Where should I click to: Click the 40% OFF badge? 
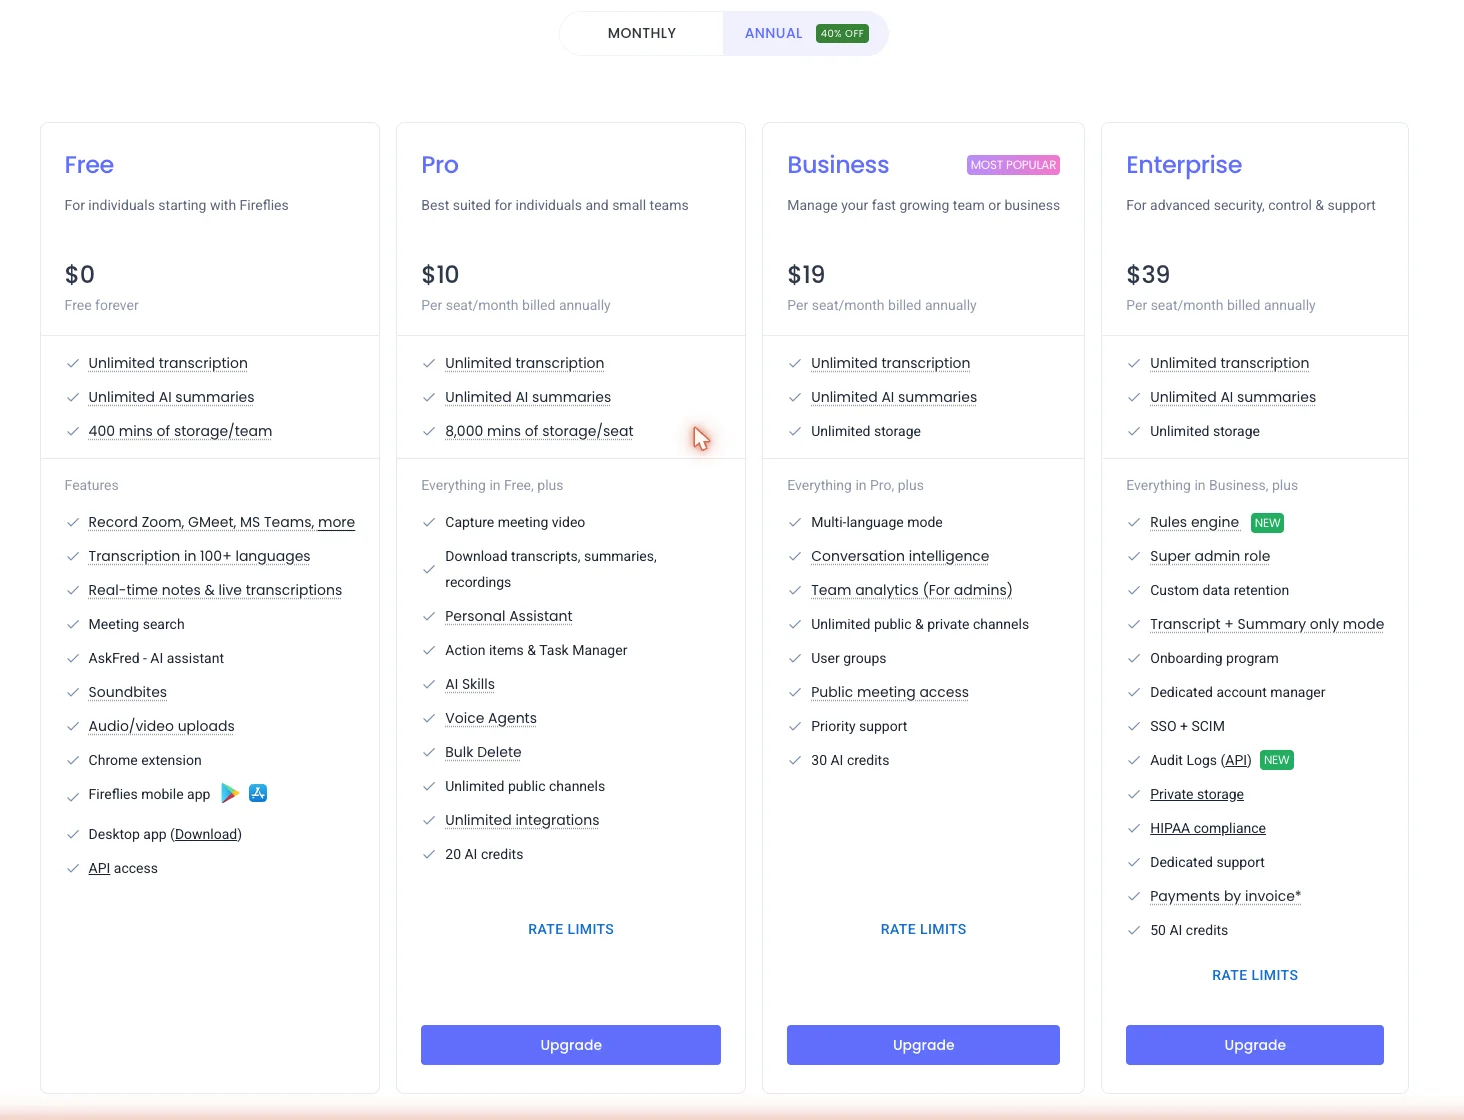click(842, 33)
